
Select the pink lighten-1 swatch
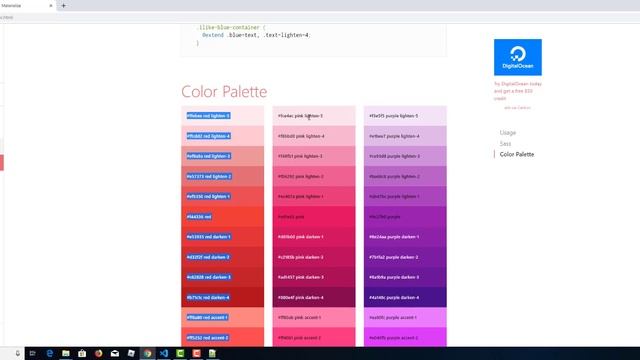(x=314, y=196)
